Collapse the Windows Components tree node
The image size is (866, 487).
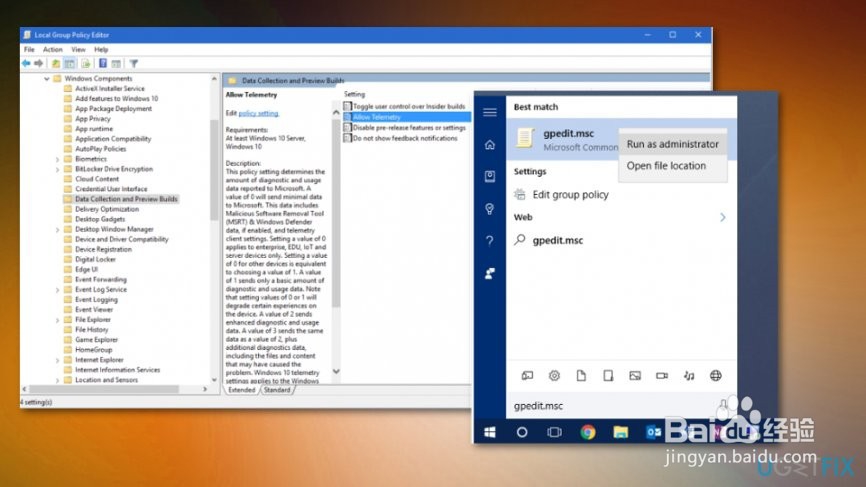click(47, 79)
